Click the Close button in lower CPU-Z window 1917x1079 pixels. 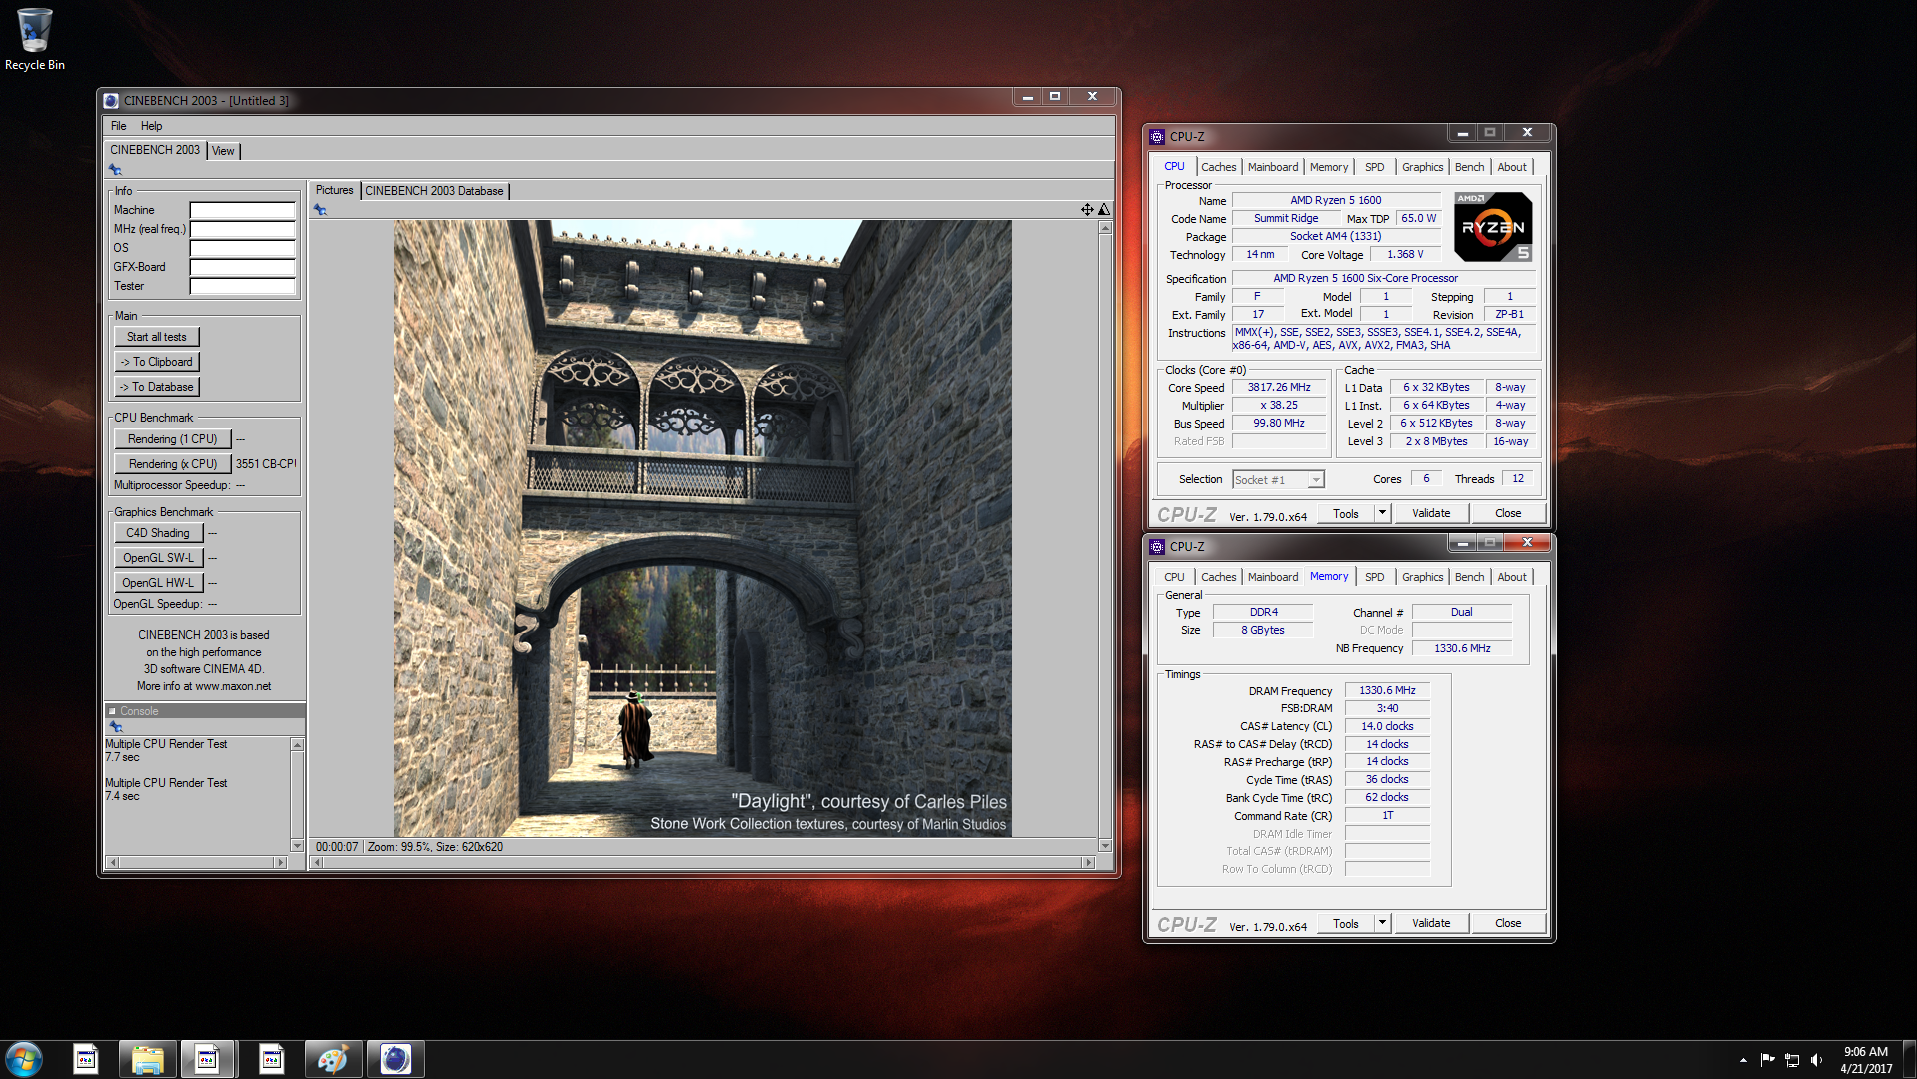[x=1507, y=924]
